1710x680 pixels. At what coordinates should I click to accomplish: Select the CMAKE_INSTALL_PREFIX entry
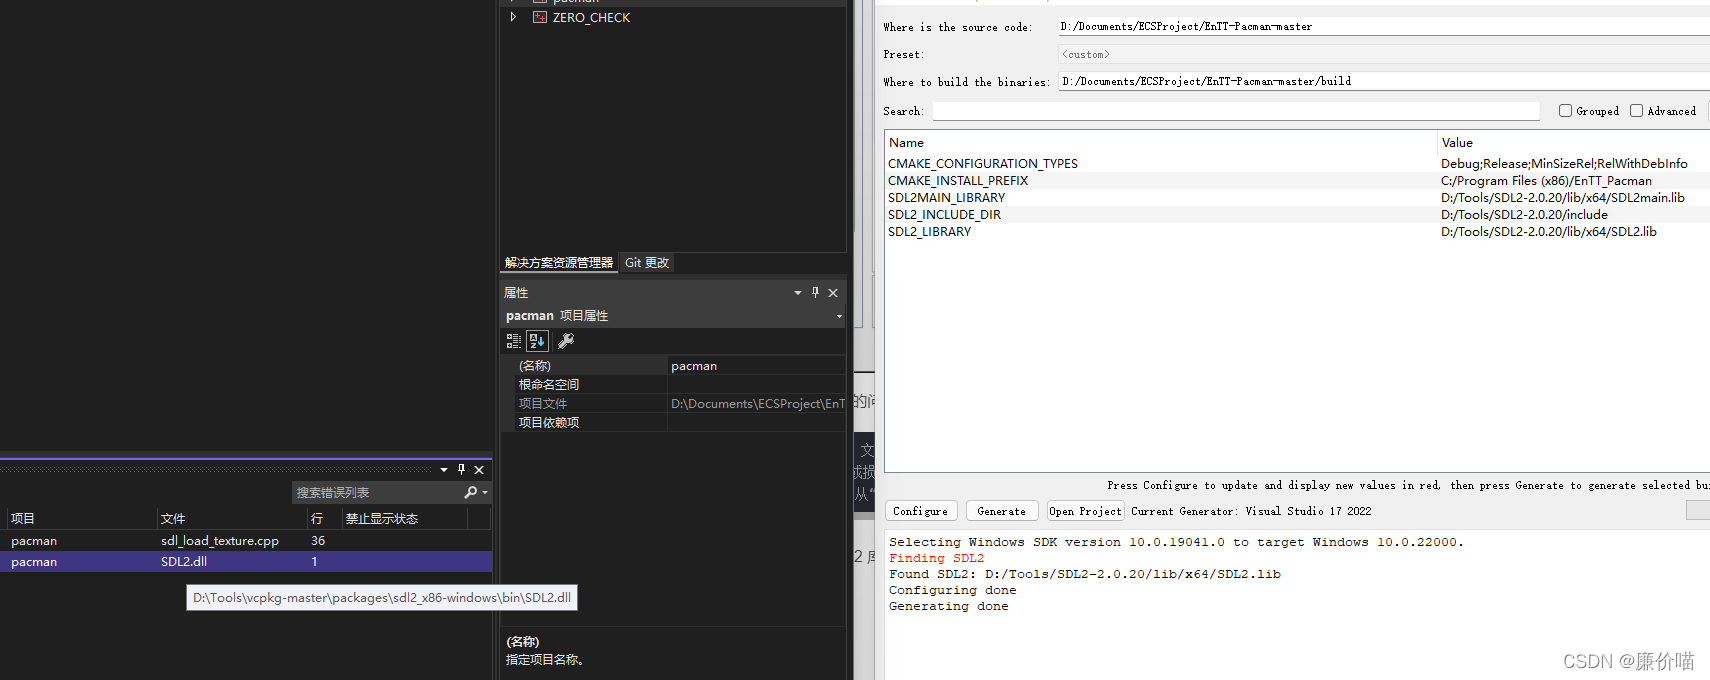pyautogui.click(x=958, y=180)
